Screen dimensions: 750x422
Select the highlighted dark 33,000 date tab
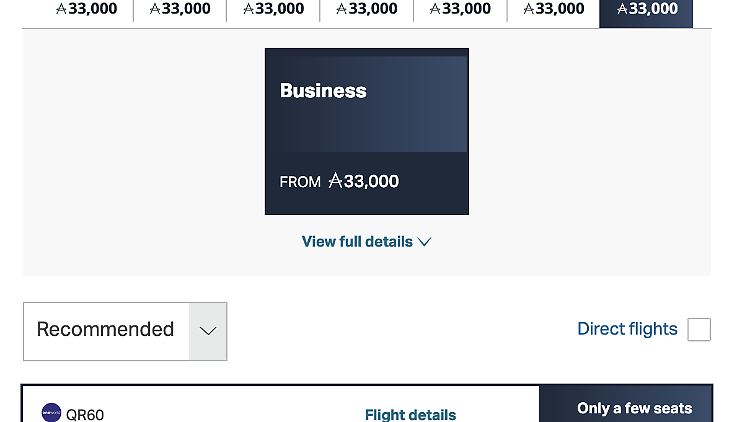646,12
